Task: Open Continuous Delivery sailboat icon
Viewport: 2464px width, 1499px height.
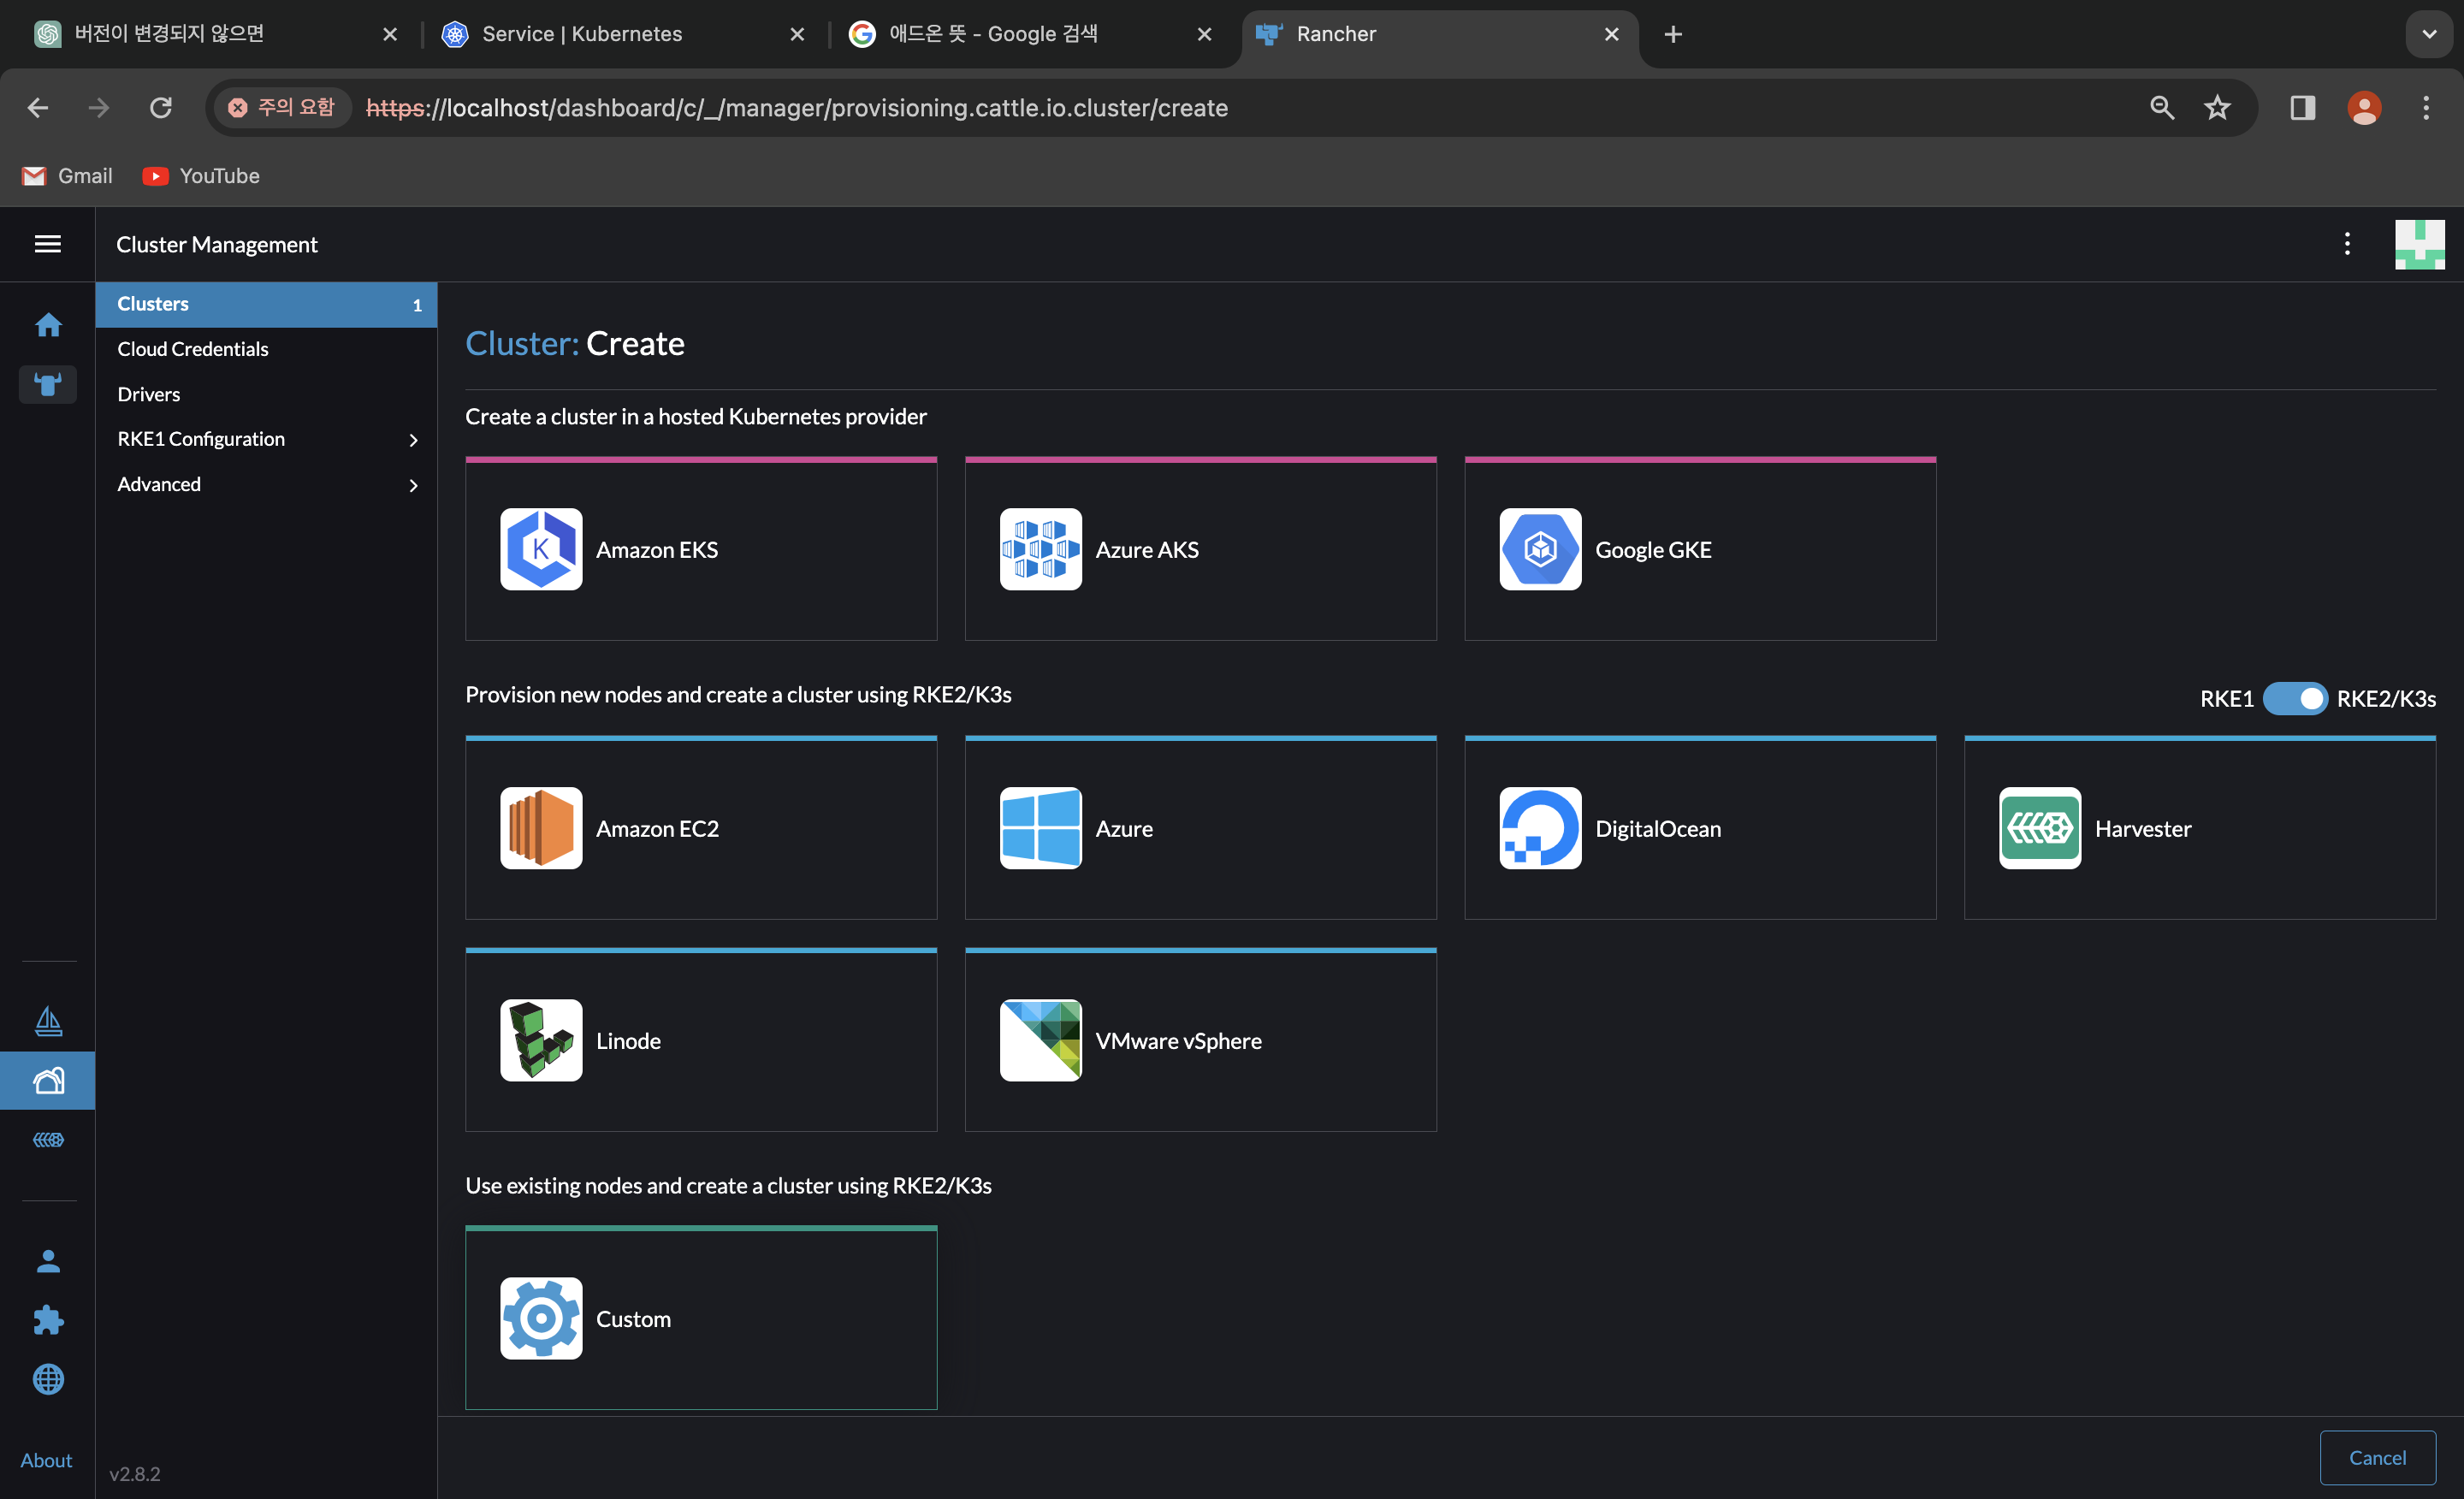Action: [48, 1021]
